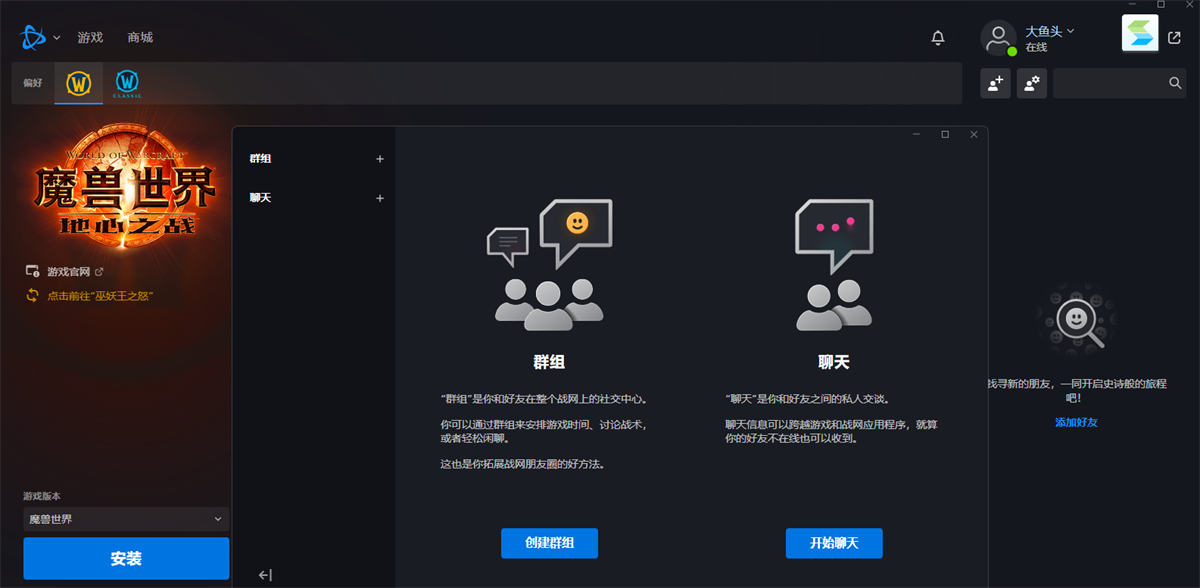
Task: Go to the 商城 menu tab
Action: click(x=140, y=38)
